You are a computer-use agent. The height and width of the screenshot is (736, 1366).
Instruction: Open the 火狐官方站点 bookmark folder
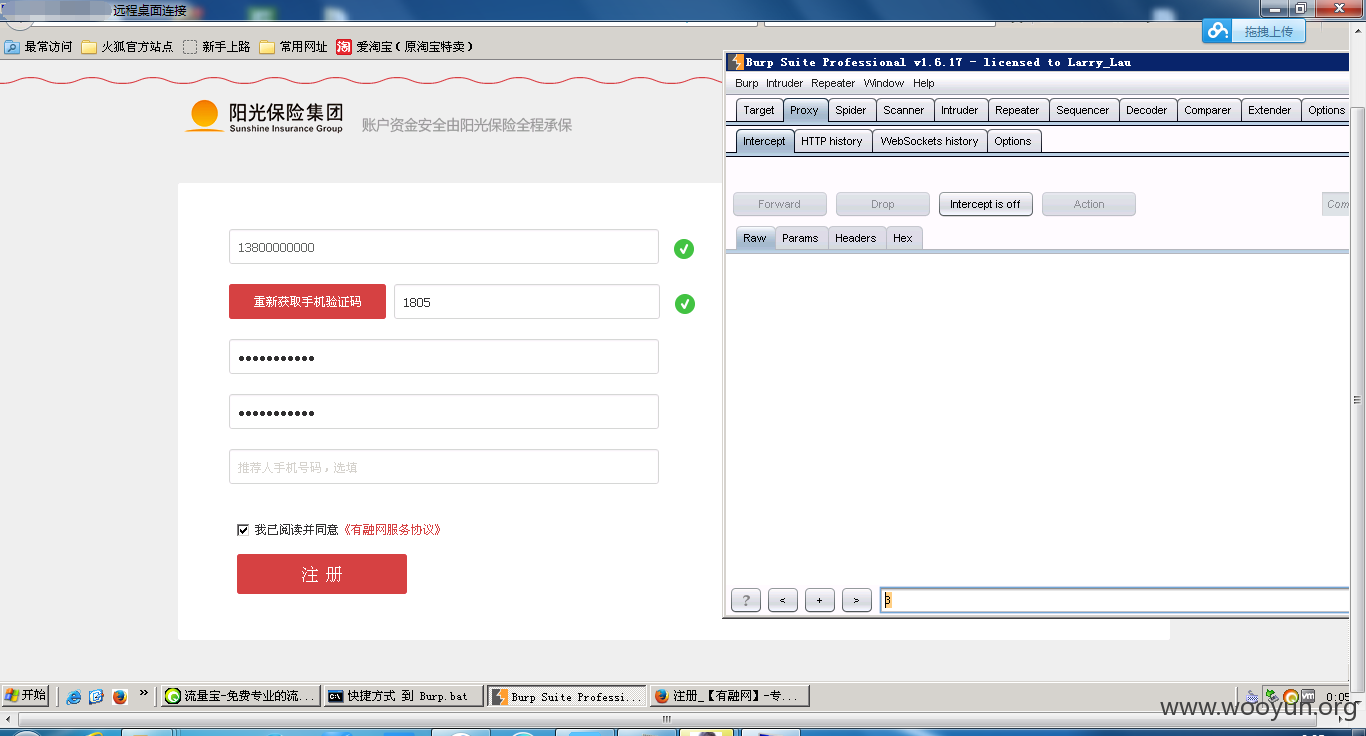coord(127,47)
